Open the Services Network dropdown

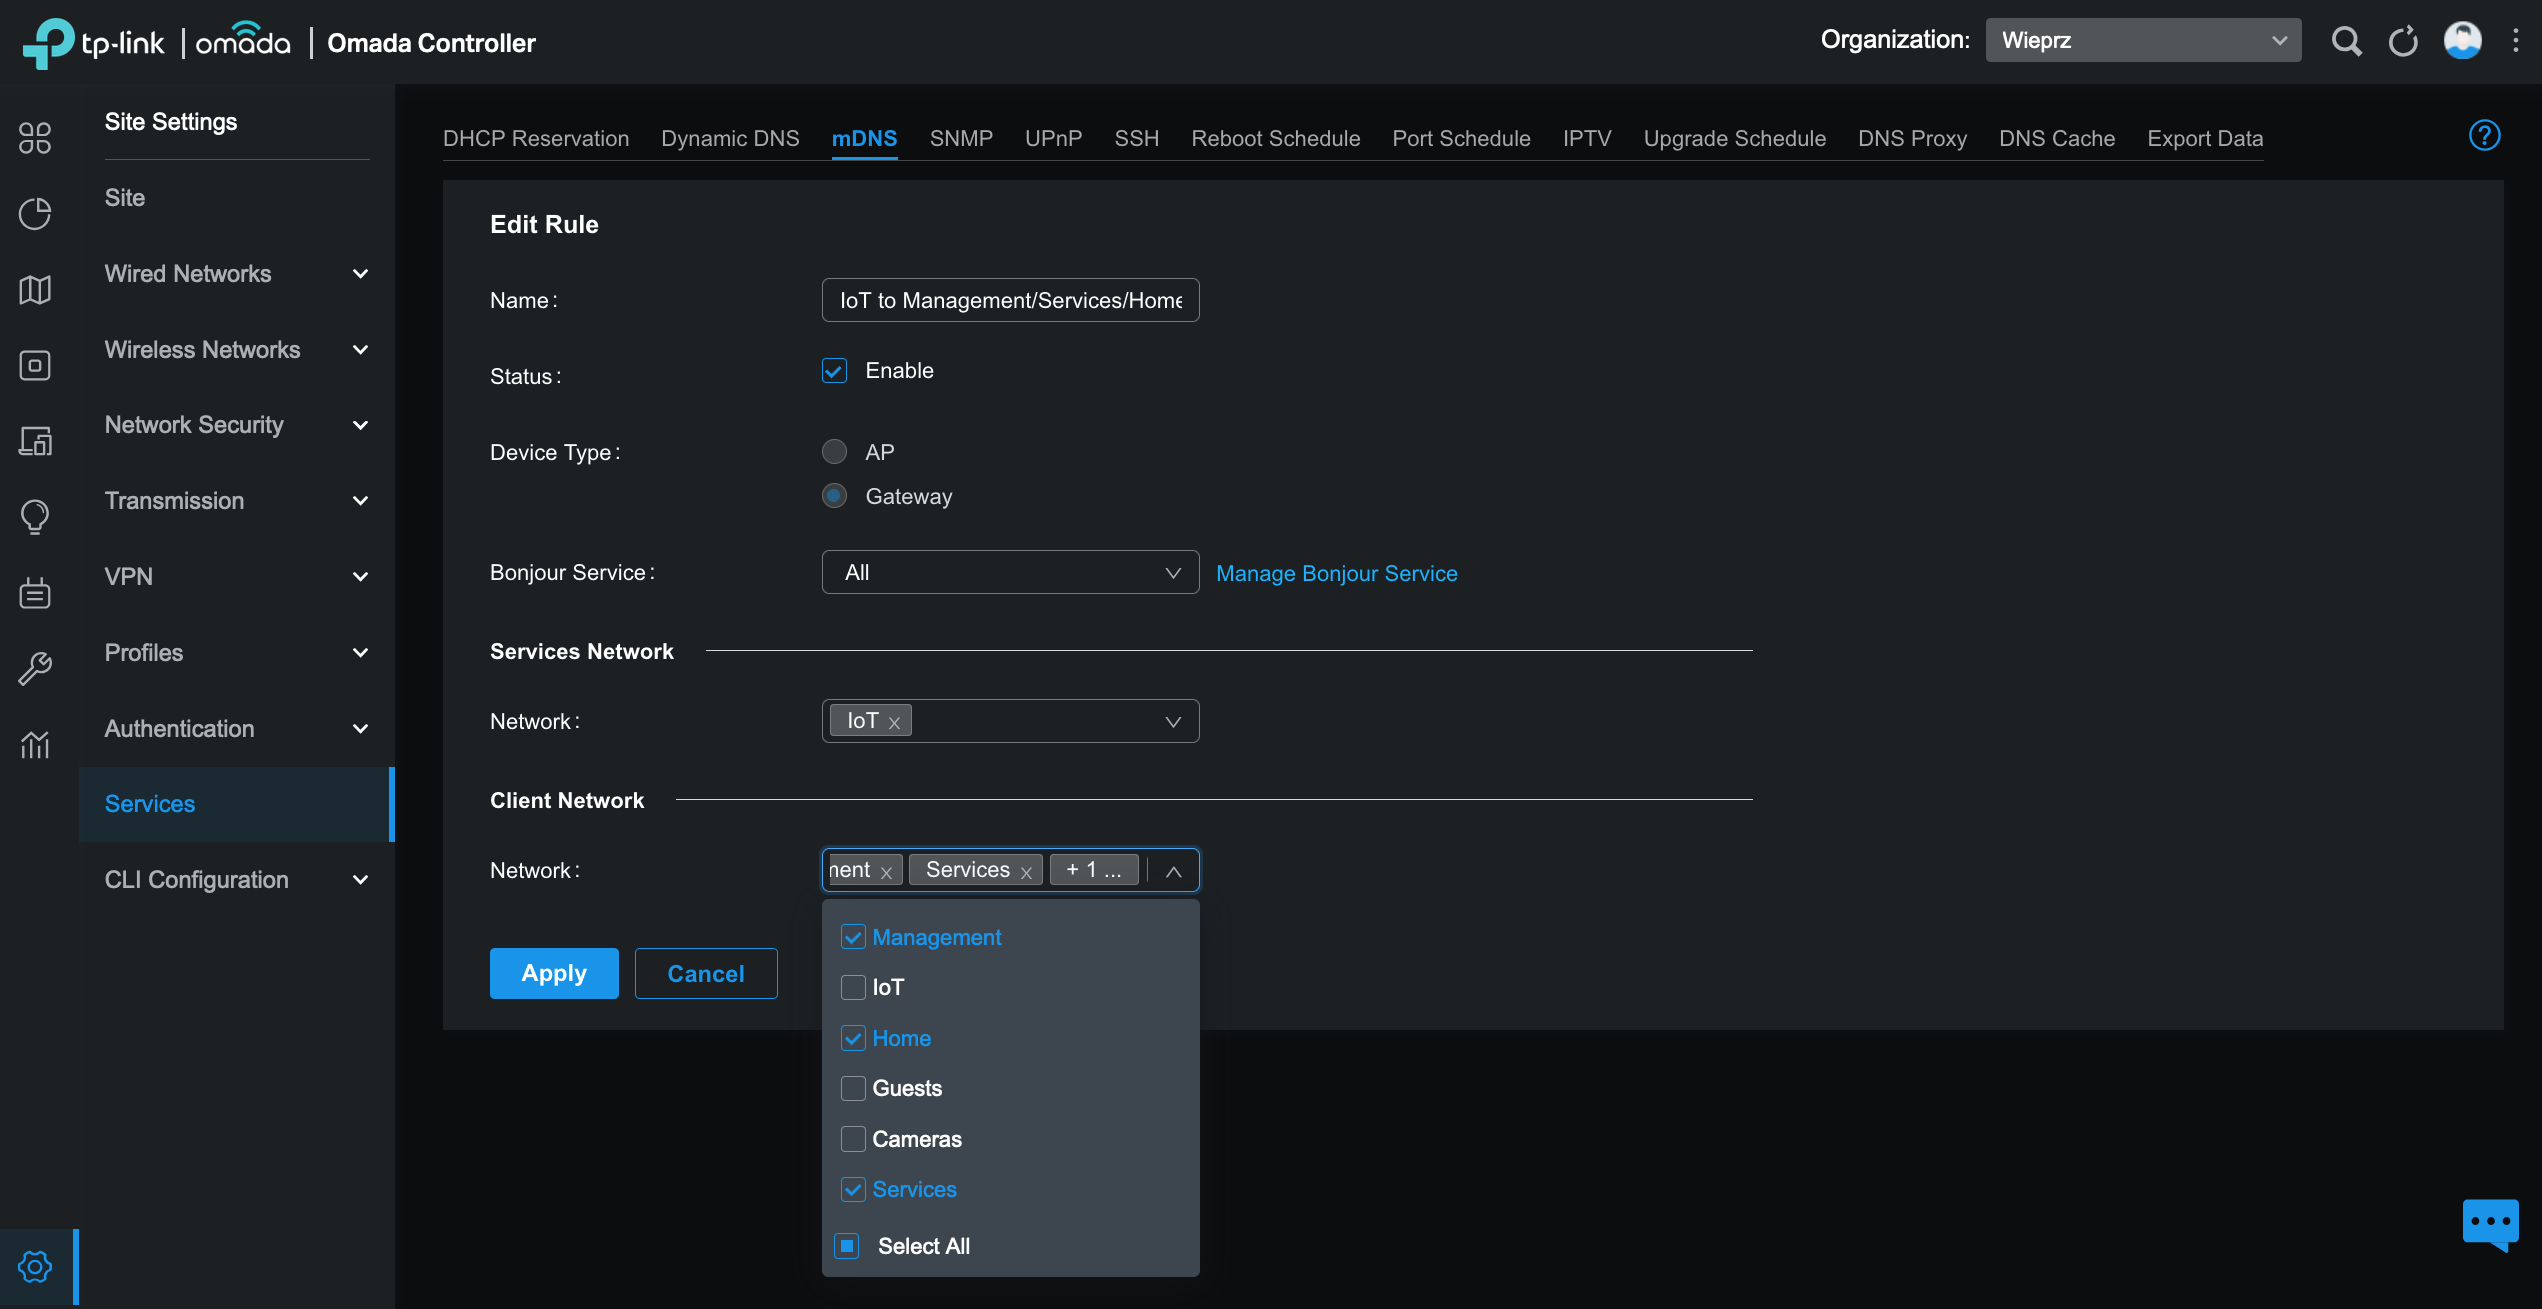[x=1010, y=722]
